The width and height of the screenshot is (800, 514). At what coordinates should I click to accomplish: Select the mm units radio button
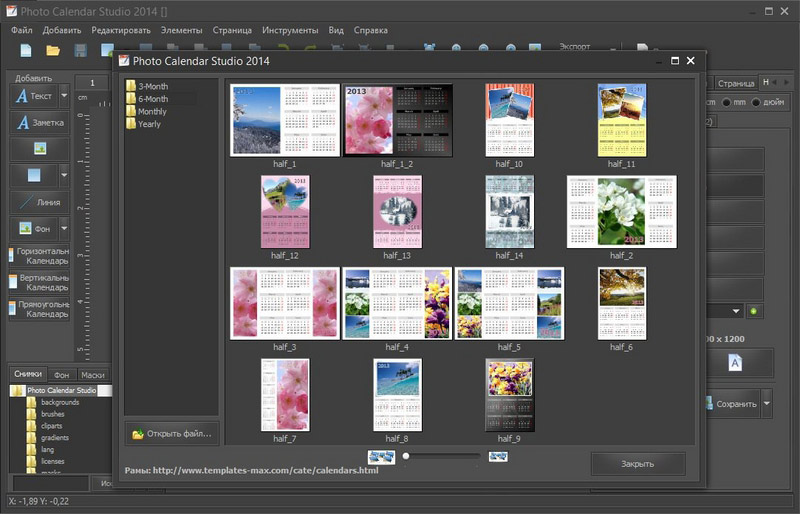(727, 102)
